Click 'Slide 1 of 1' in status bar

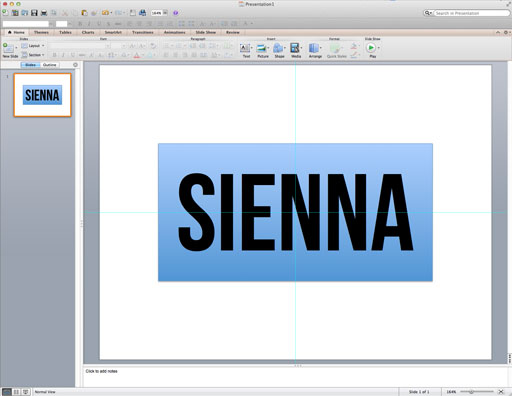coord(419,392)
